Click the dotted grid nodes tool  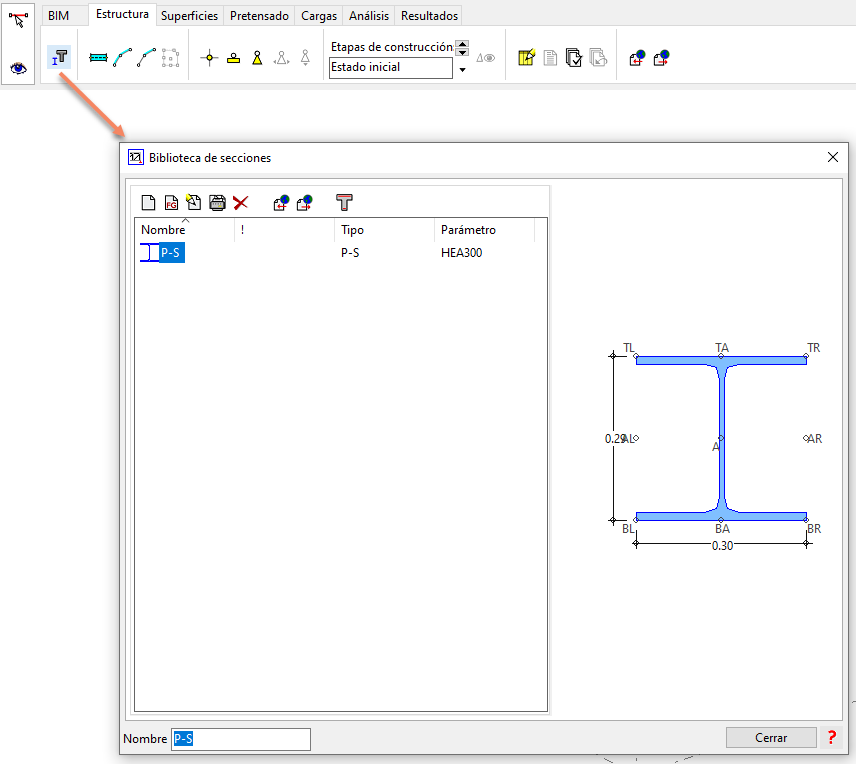tap(170, 58)
